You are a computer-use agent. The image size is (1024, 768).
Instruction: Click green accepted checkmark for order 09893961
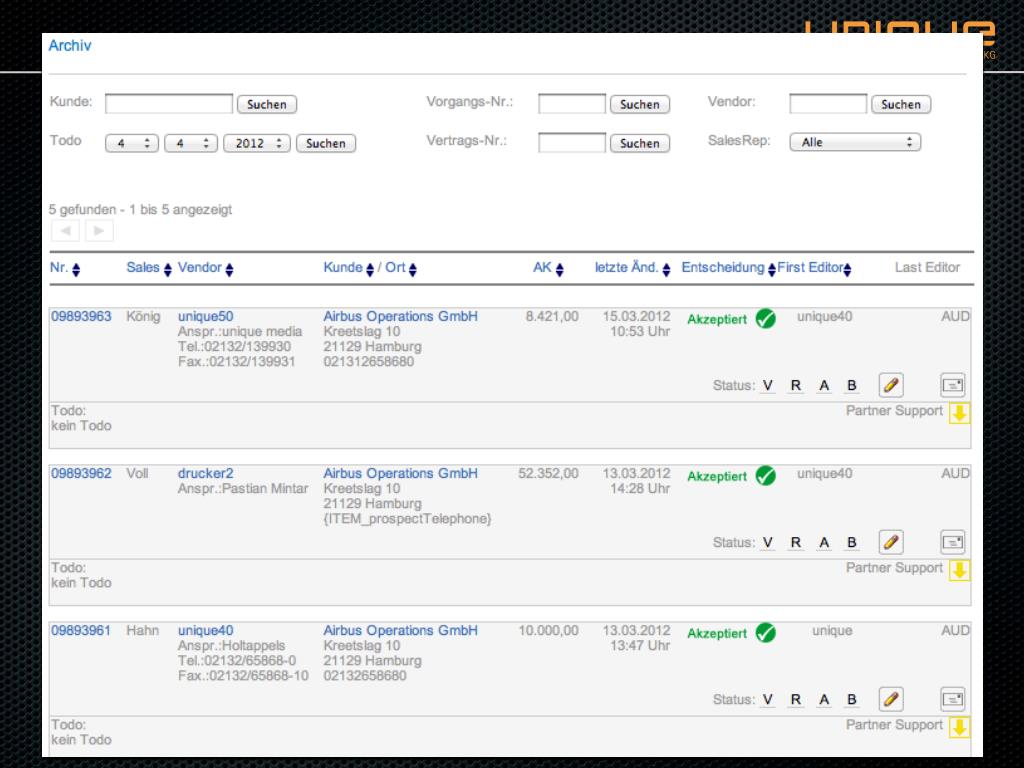tap(765, 633)
